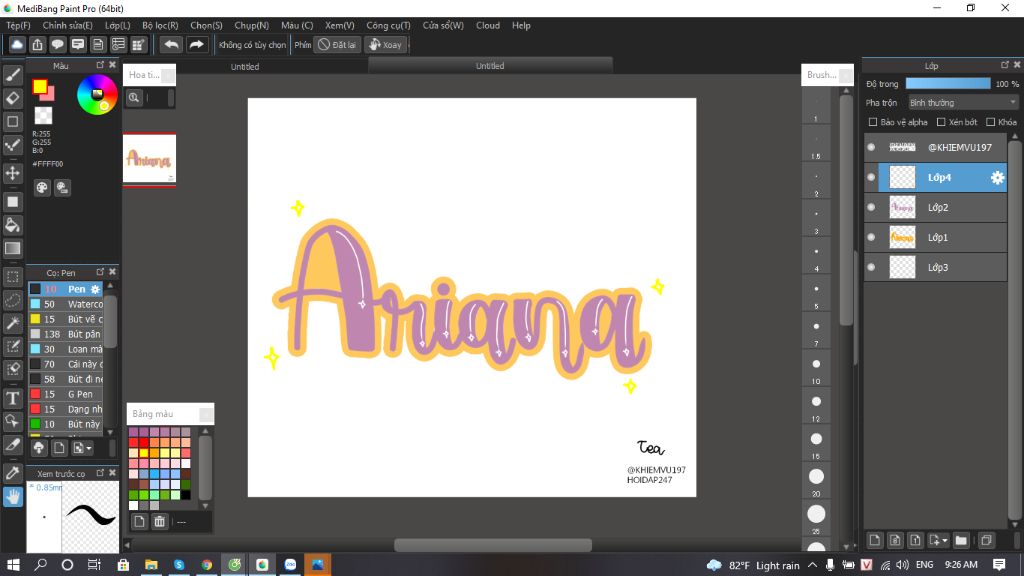This screenshot has height=576, width=1024.
Task: Open the Cửa sổ(W) menu
Action: [443, 25]
